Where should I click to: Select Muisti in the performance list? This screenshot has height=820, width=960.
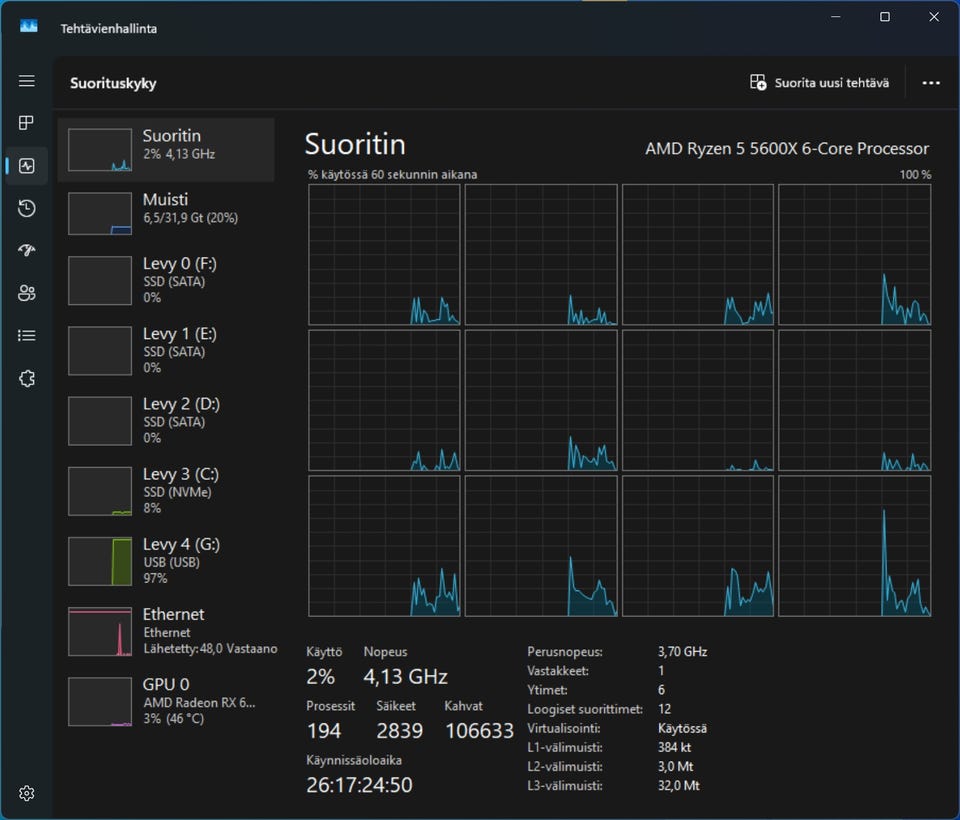click(x=166, y=213)
